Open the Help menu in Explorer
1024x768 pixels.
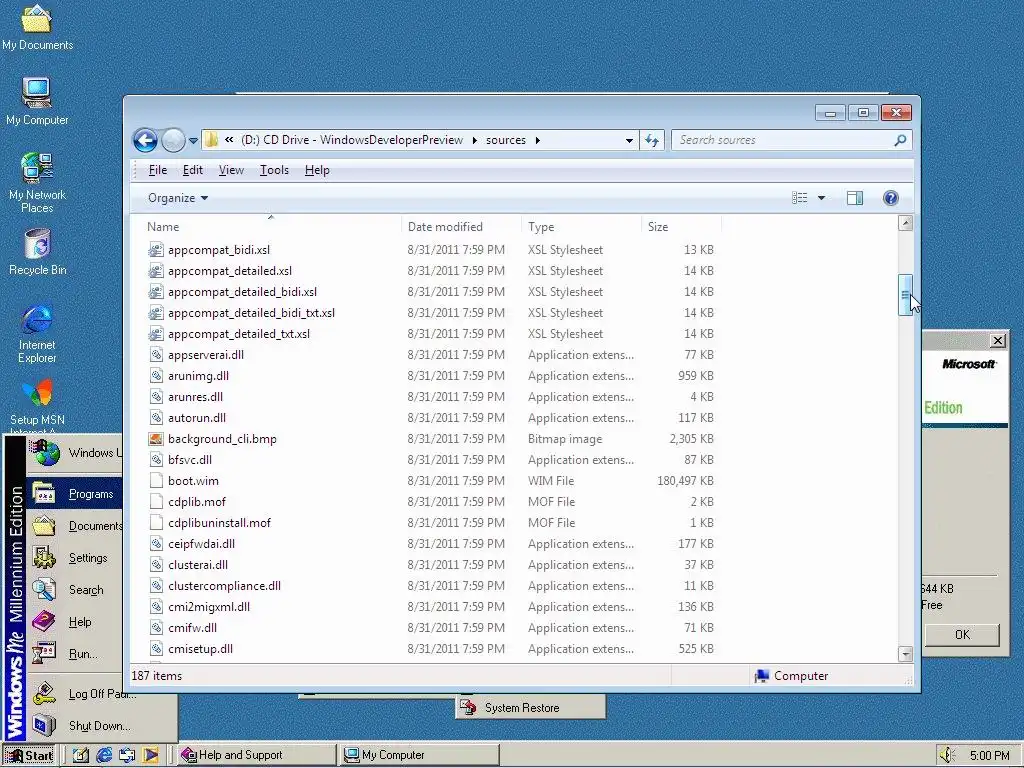(317, 170)
